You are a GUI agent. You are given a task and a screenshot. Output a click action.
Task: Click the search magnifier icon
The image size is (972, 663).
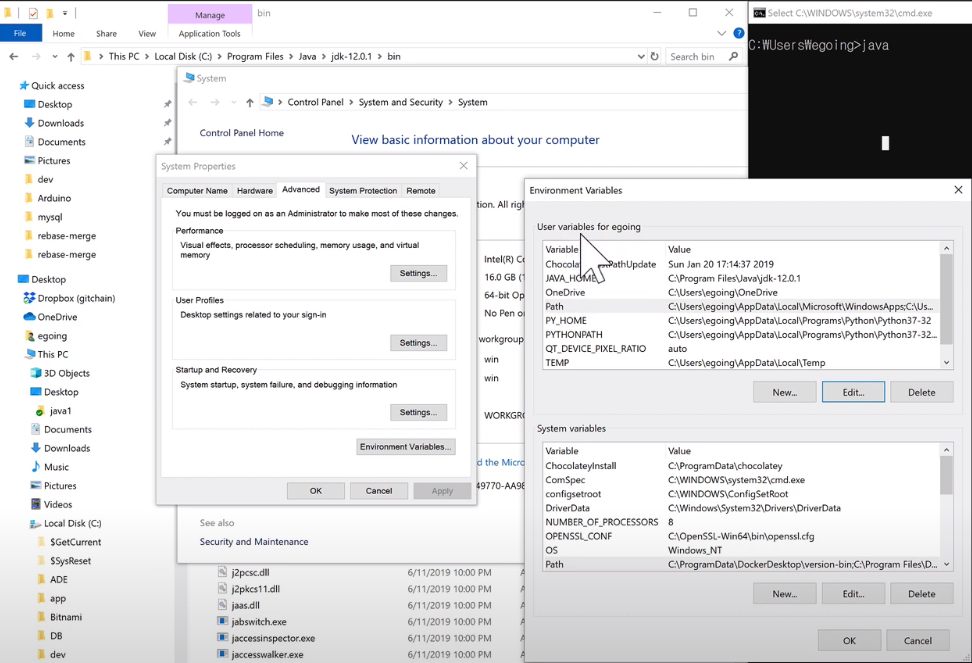733,56
